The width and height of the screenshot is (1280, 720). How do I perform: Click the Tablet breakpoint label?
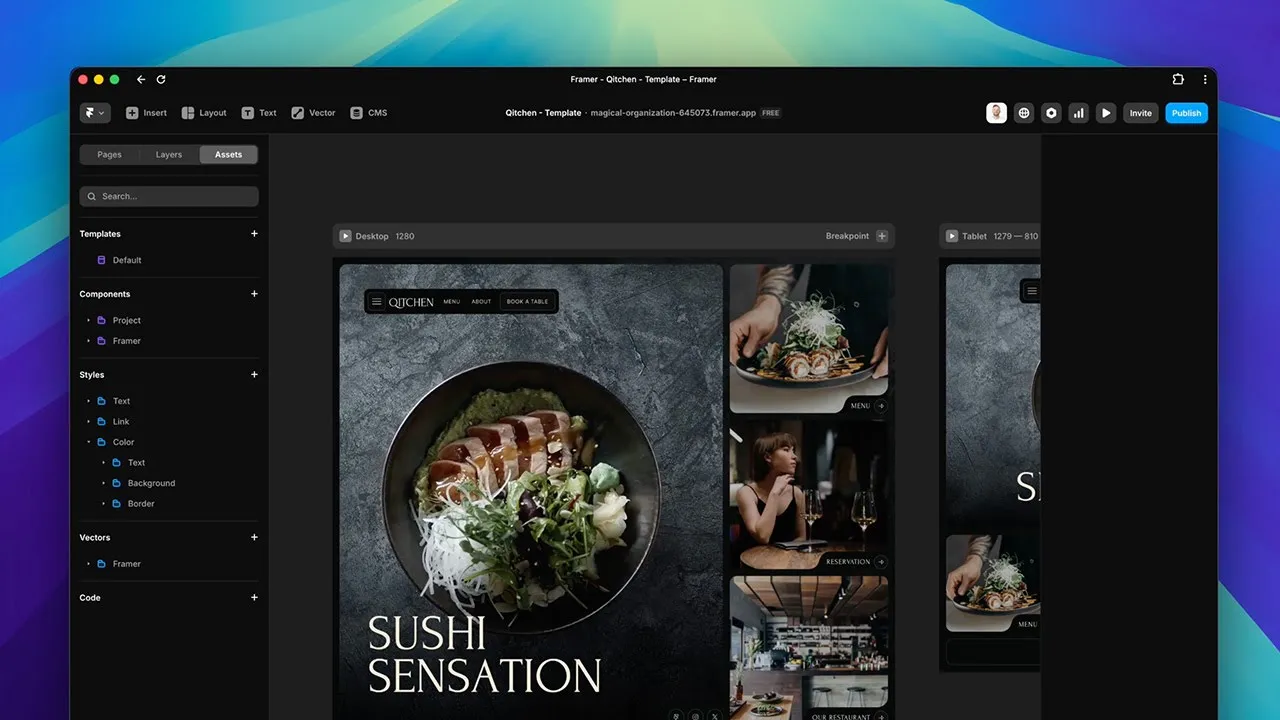point(974,236)
